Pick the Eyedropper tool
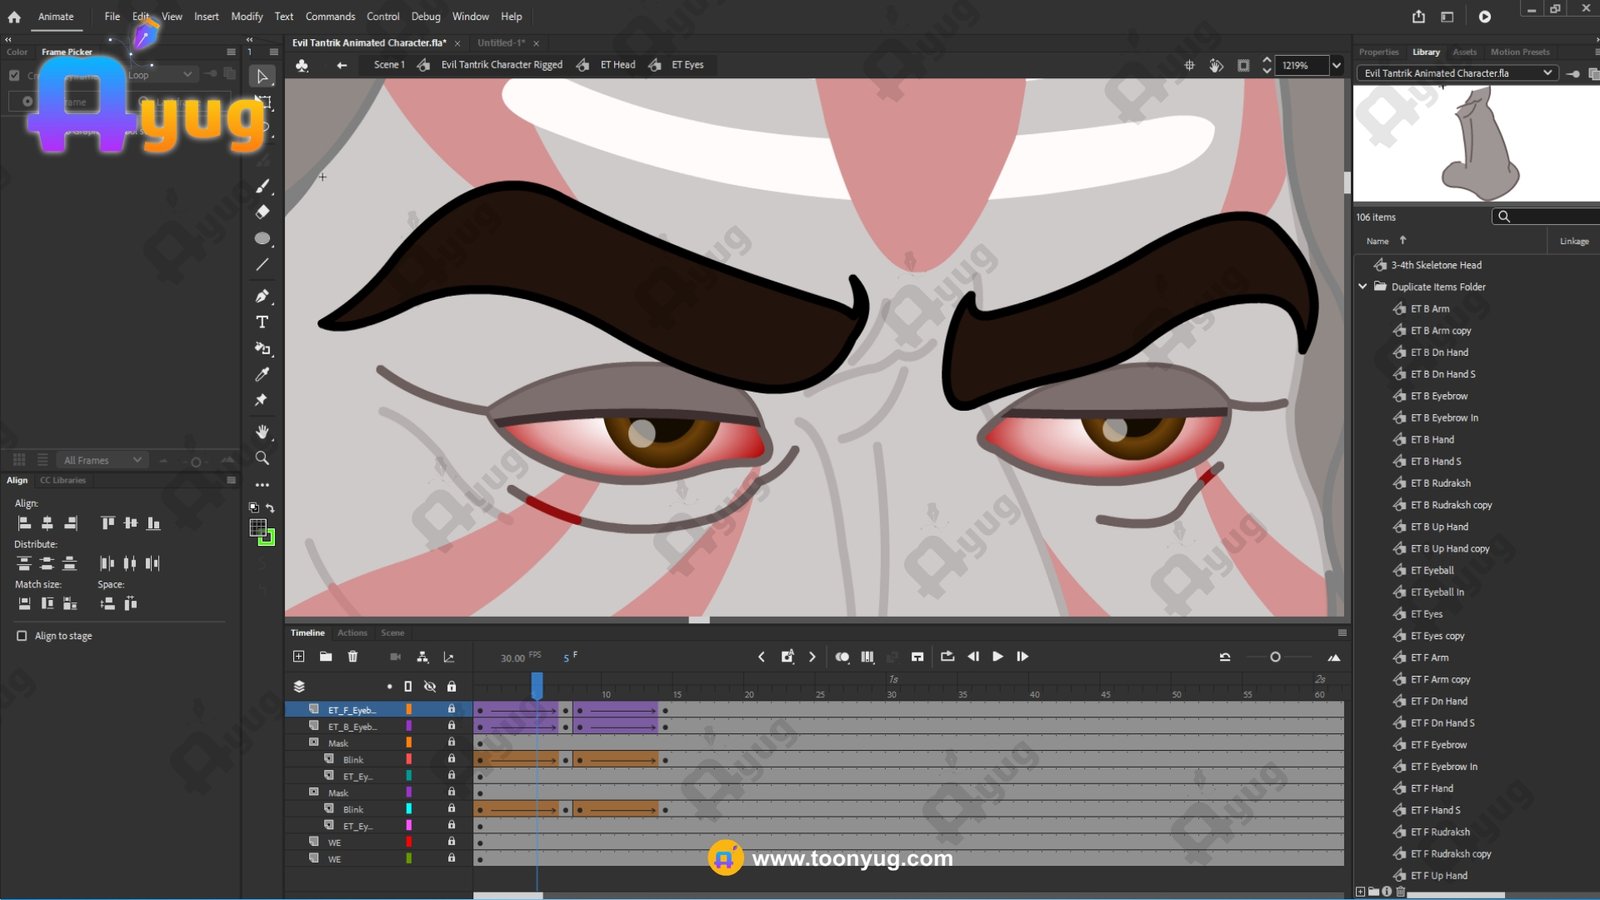This screenshot has width=1600, height=900. (262, 374)
